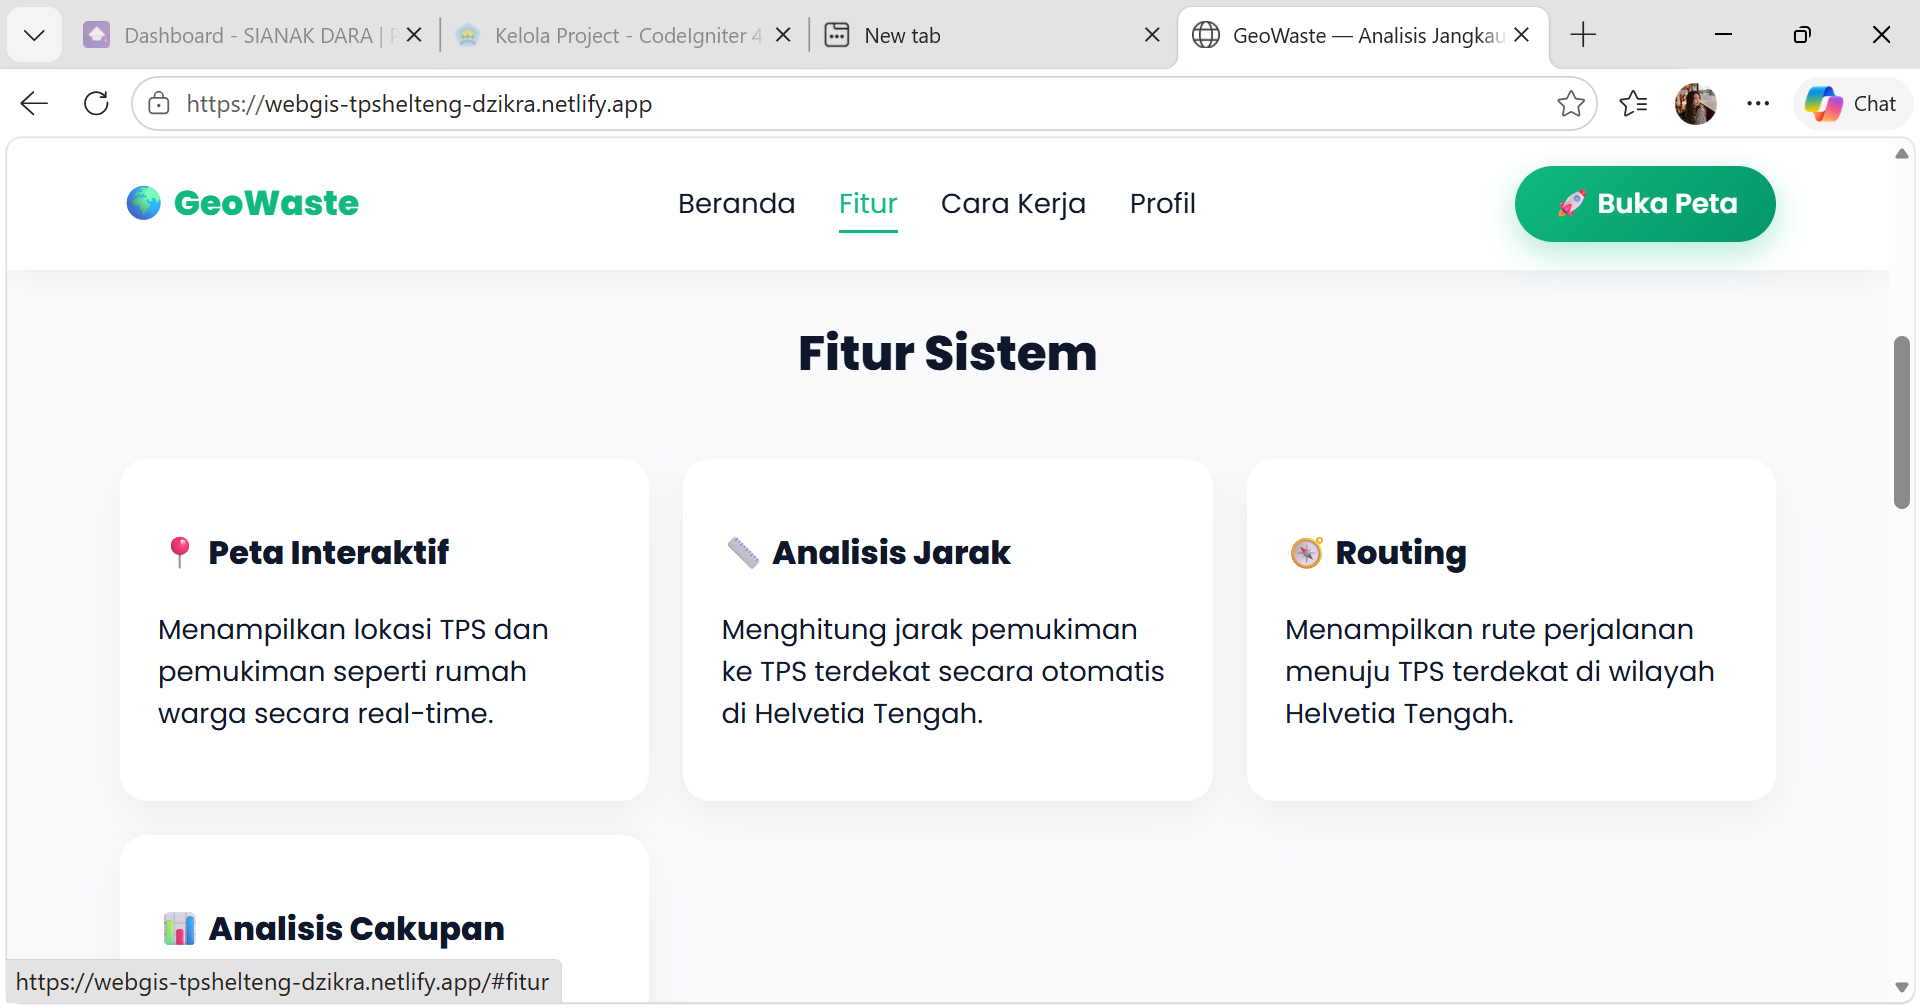Click the Fitur Sistem page heading
The width and height of the screenshot is (1920, 1008).
[948, 353]
